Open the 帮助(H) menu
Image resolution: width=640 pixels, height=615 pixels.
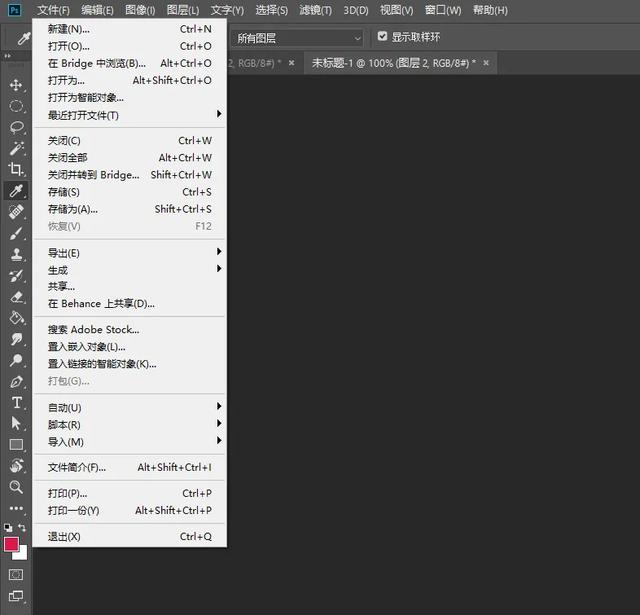(490, 10)
